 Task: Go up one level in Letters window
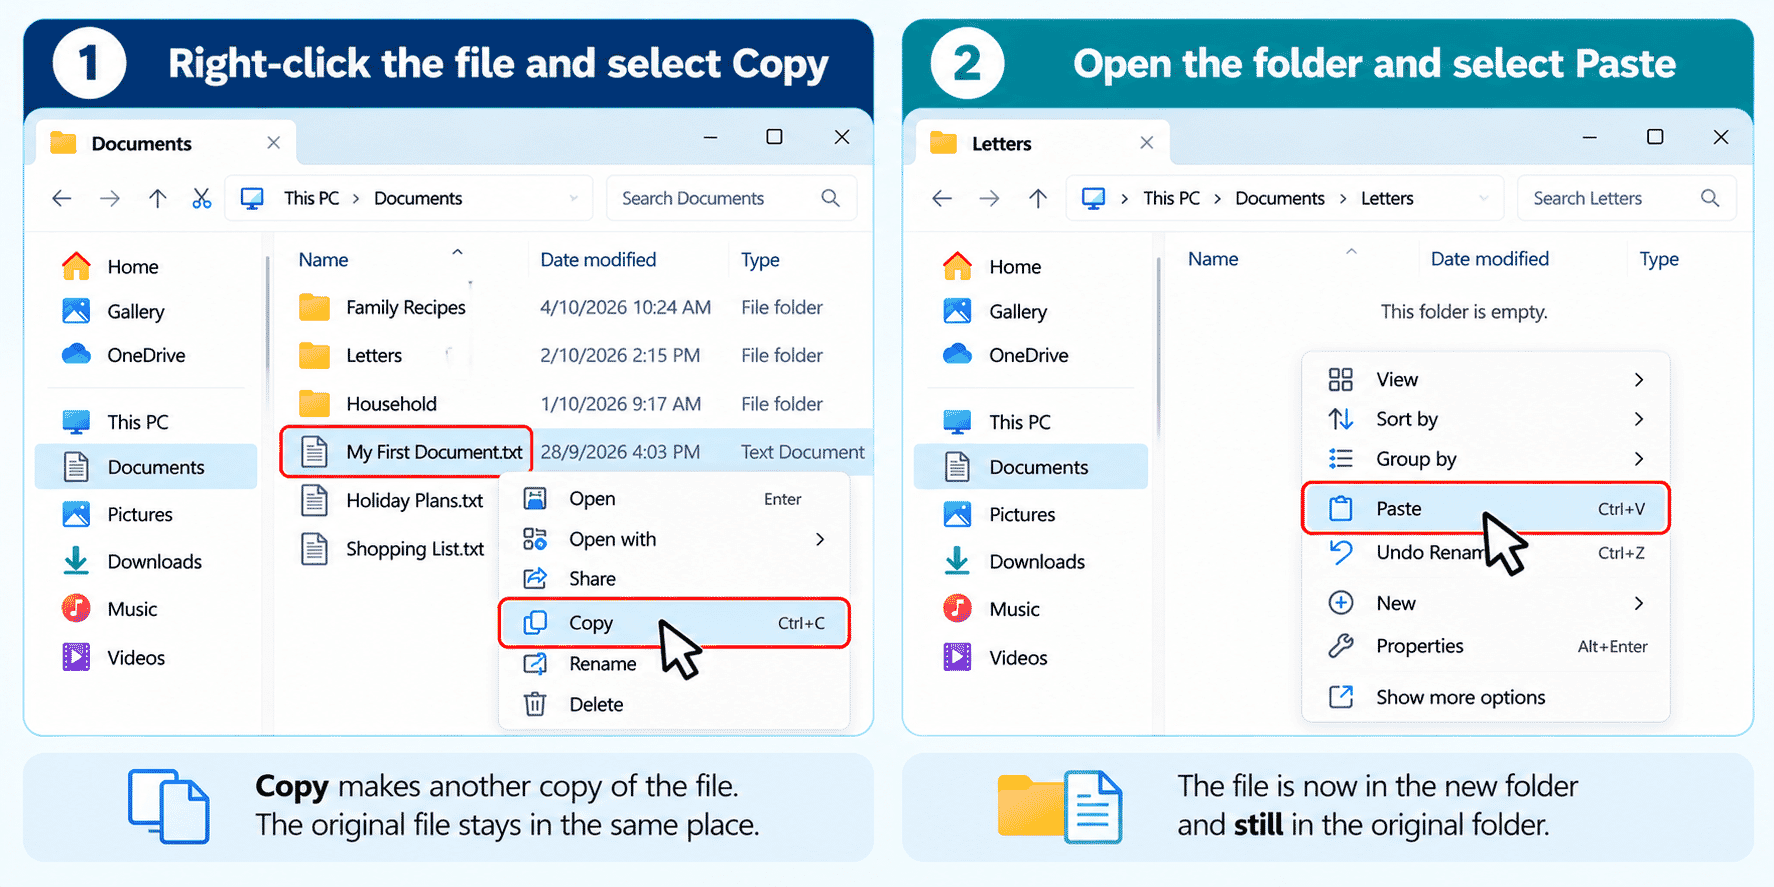click(x=1038, y=198)
